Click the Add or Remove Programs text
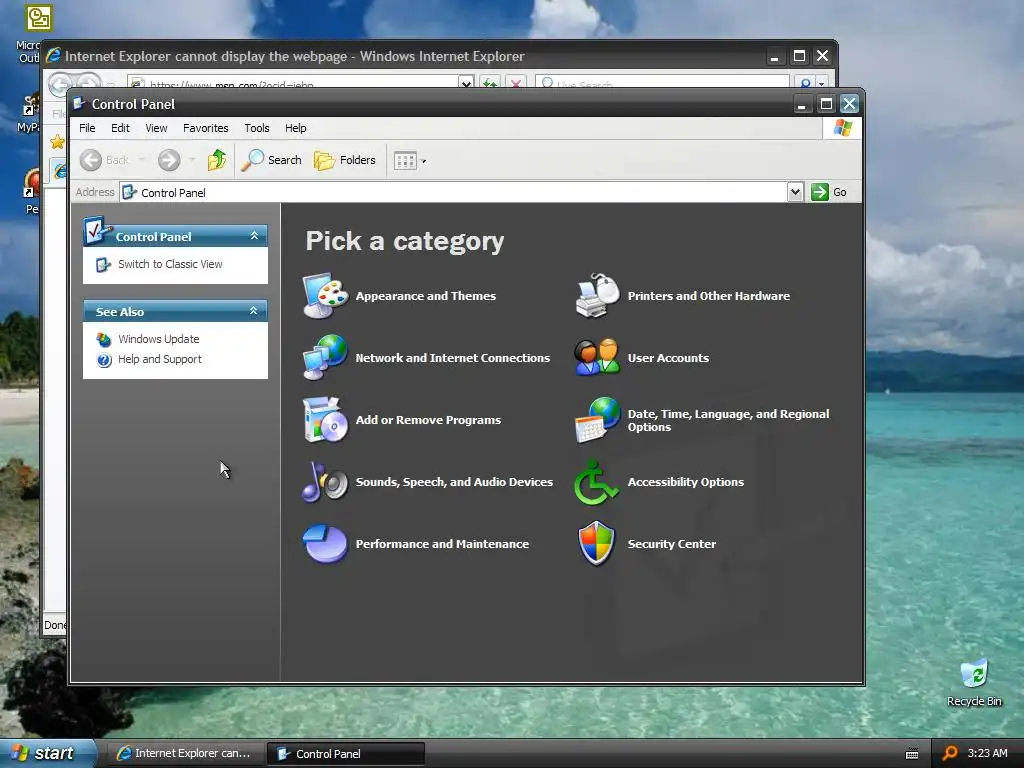Viewport: 1024px width, 768px height. click(x=428, y=420)
